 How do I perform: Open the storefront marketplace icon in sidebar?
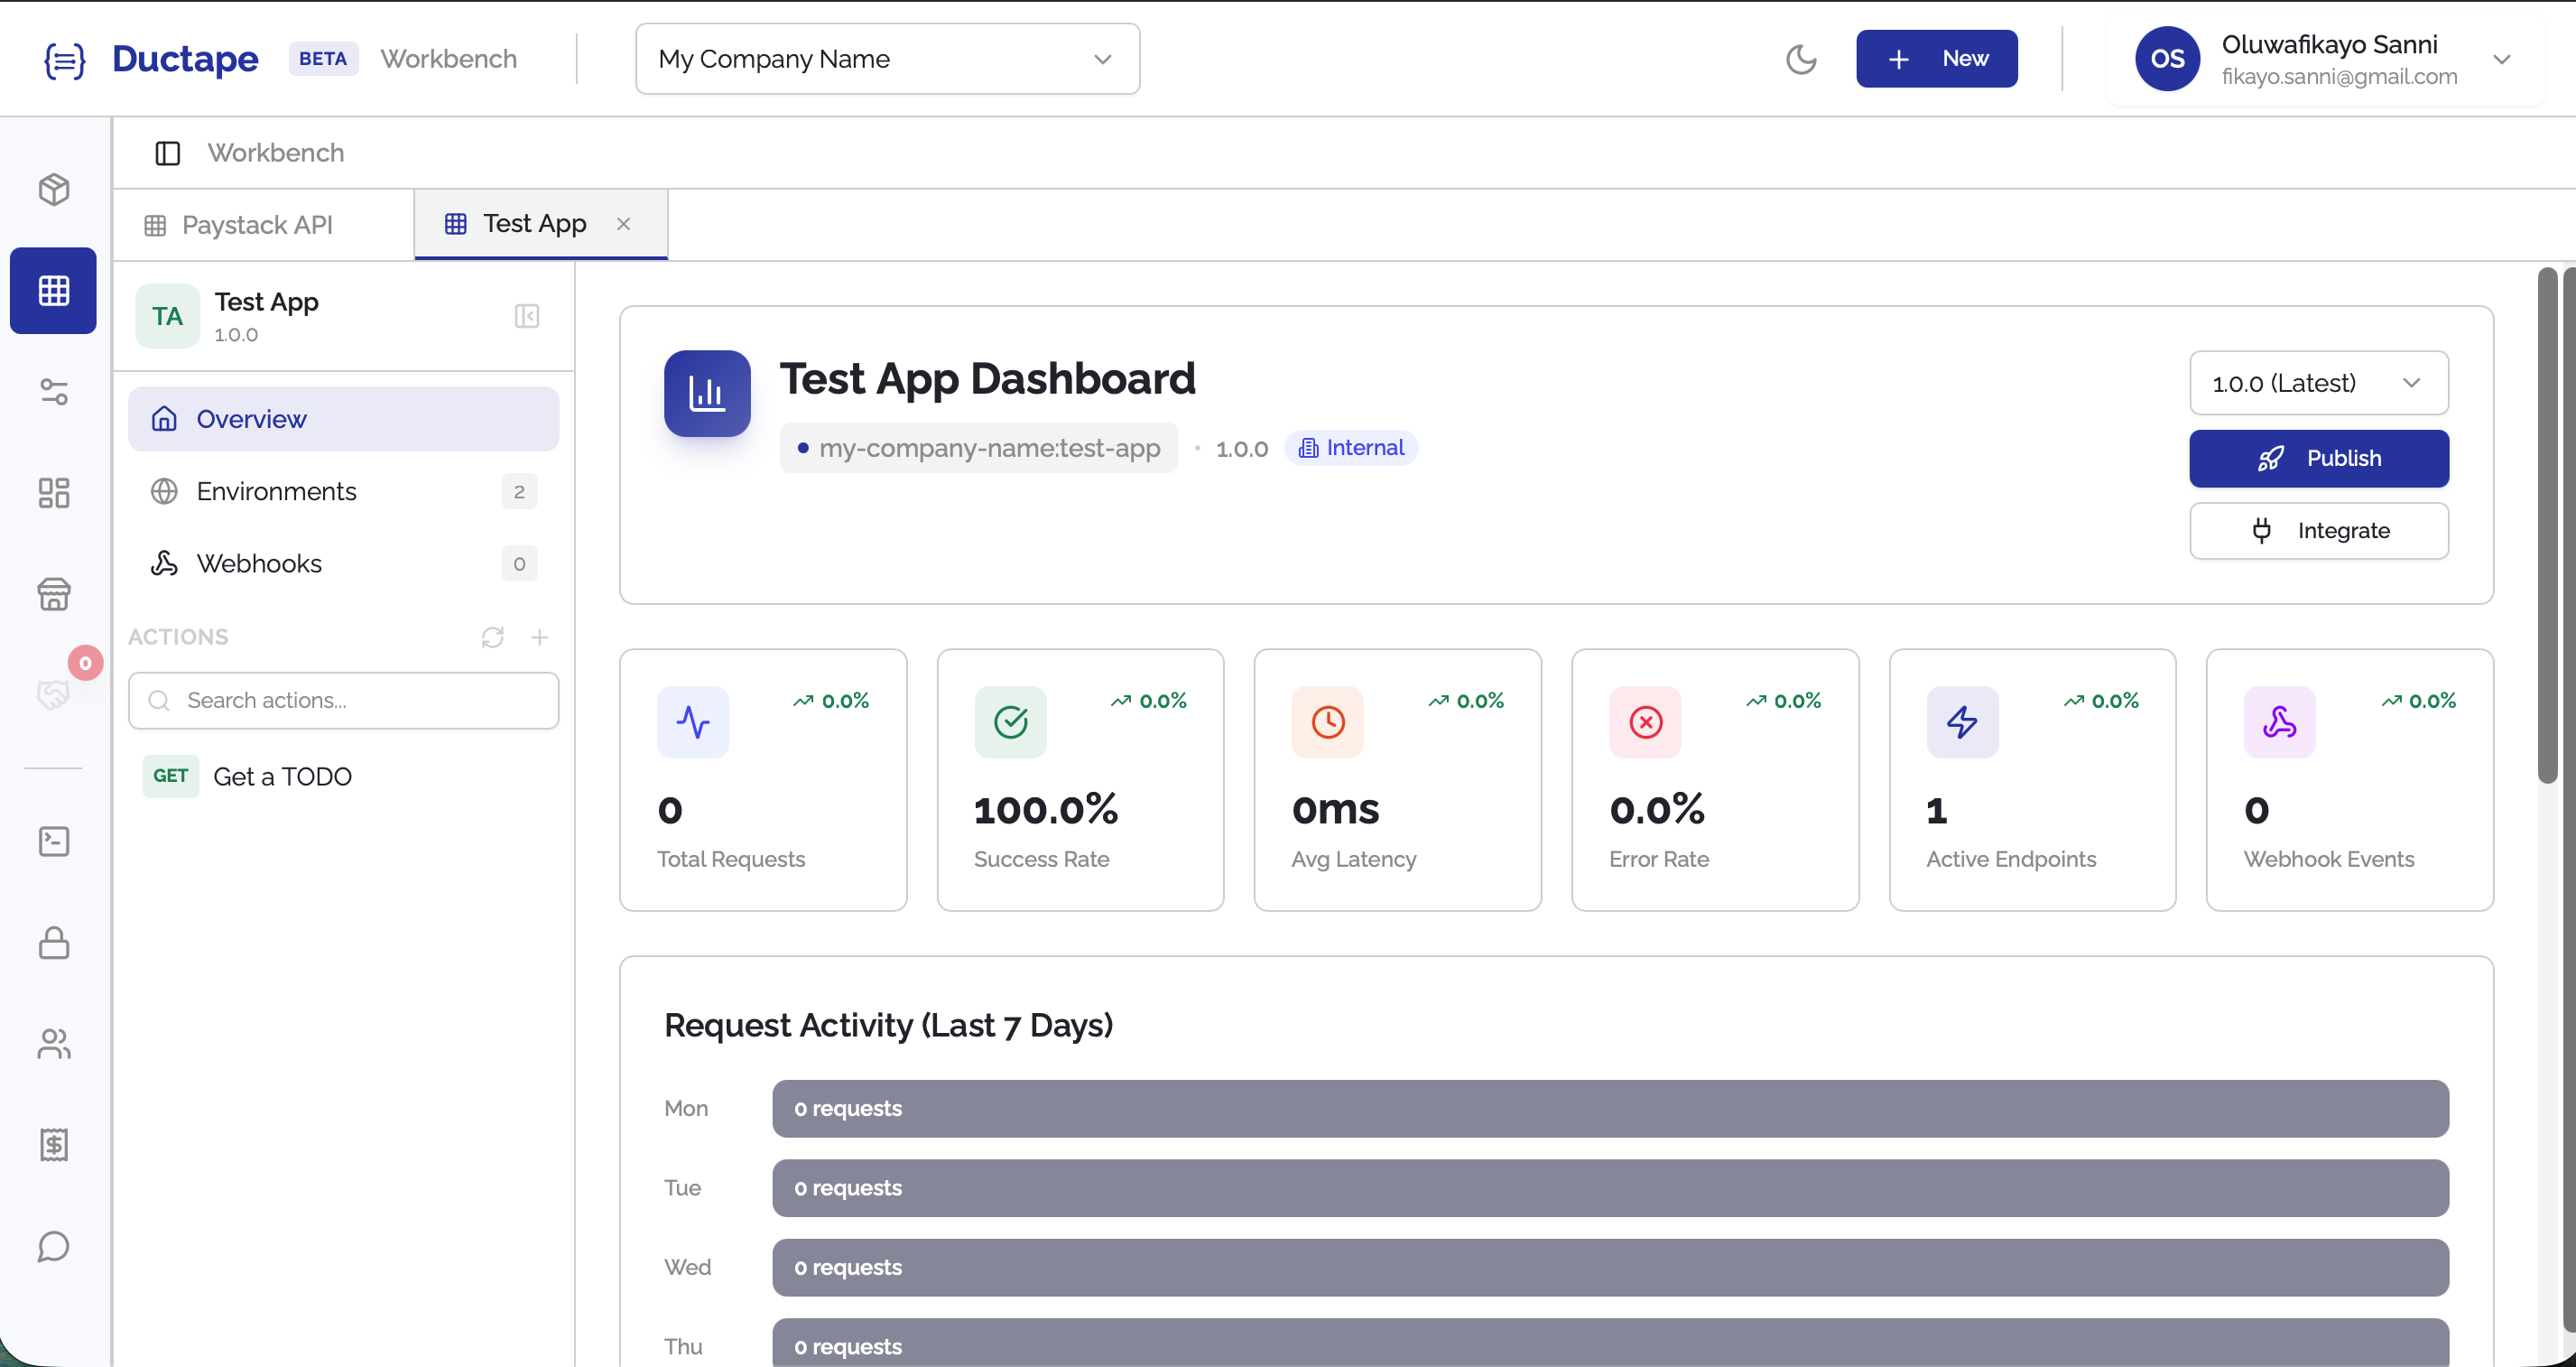click(x=54, y=594)
